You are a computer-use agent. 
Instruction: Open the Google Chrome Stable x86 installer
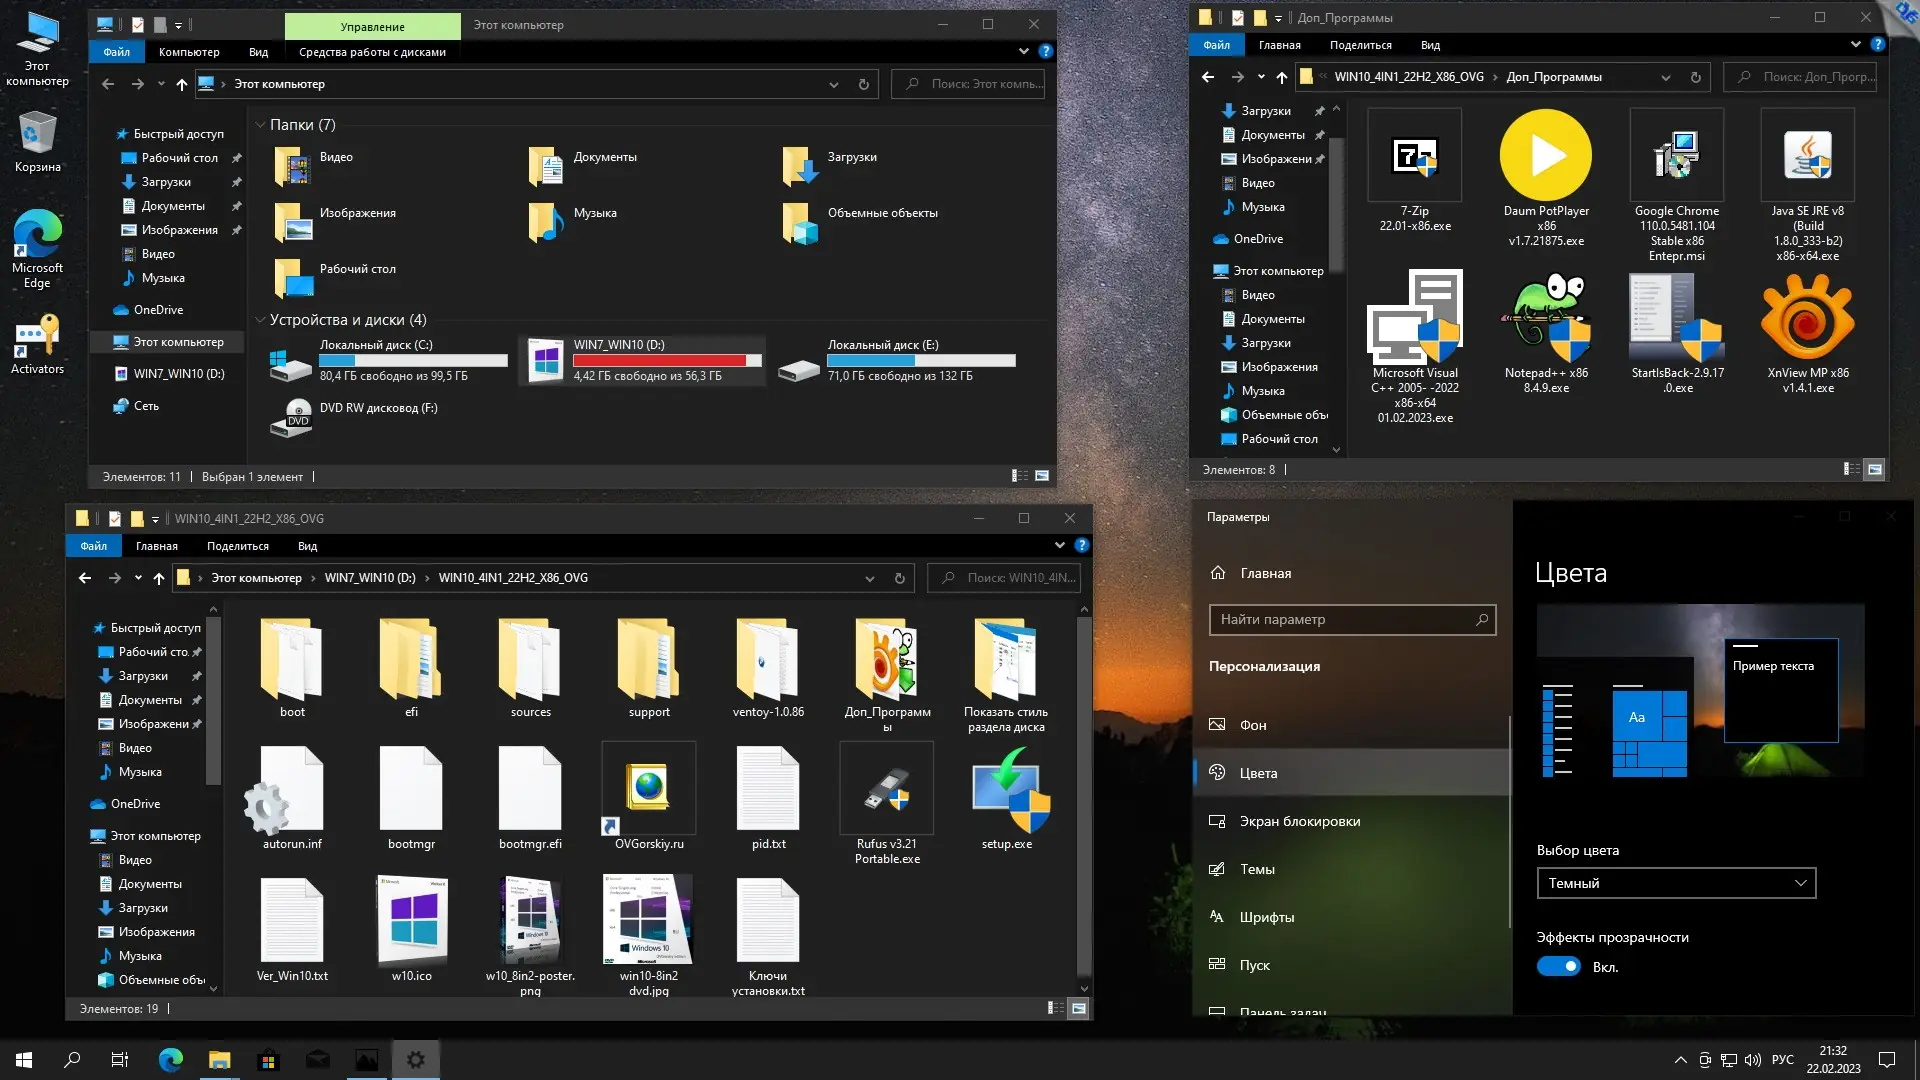1676,155
